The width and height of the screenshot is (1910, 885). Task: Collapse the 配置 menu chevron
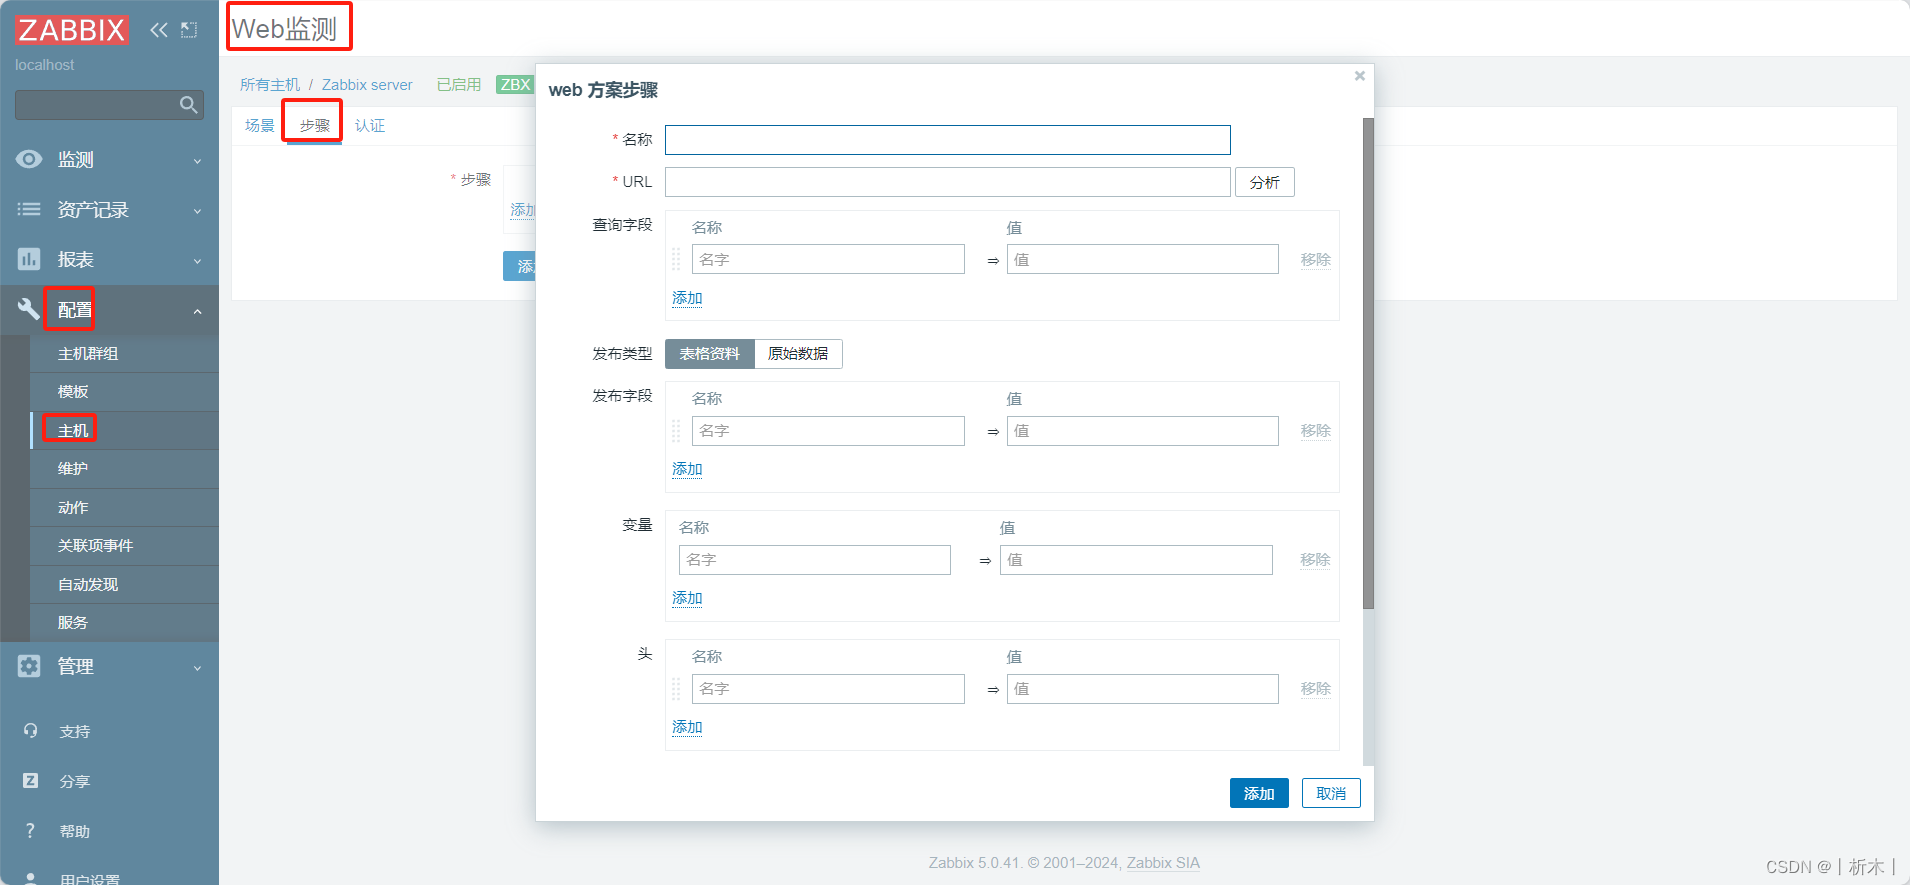coord(197,311)
